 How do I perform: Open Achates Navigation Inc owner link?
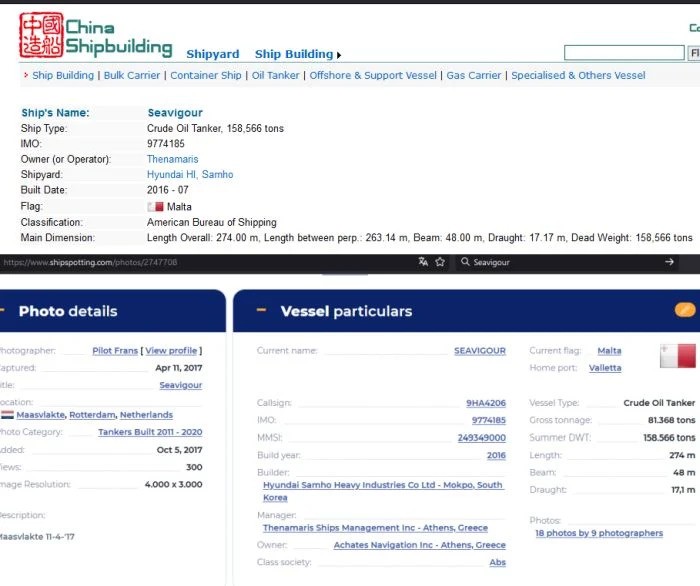tap(420, 545)
